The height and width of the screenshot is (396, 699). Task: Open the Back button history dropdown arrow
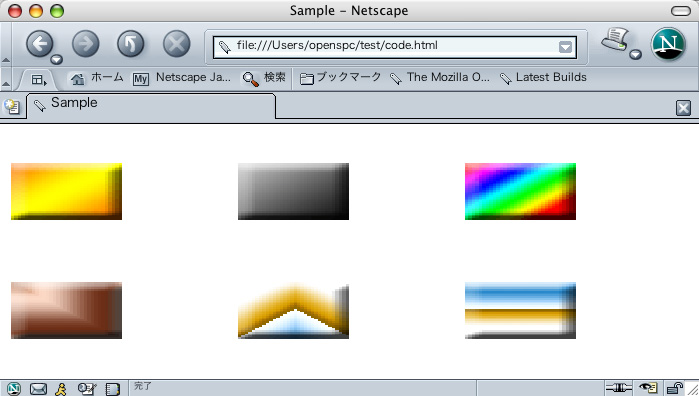pyautogui.click(x=56, y=59)
